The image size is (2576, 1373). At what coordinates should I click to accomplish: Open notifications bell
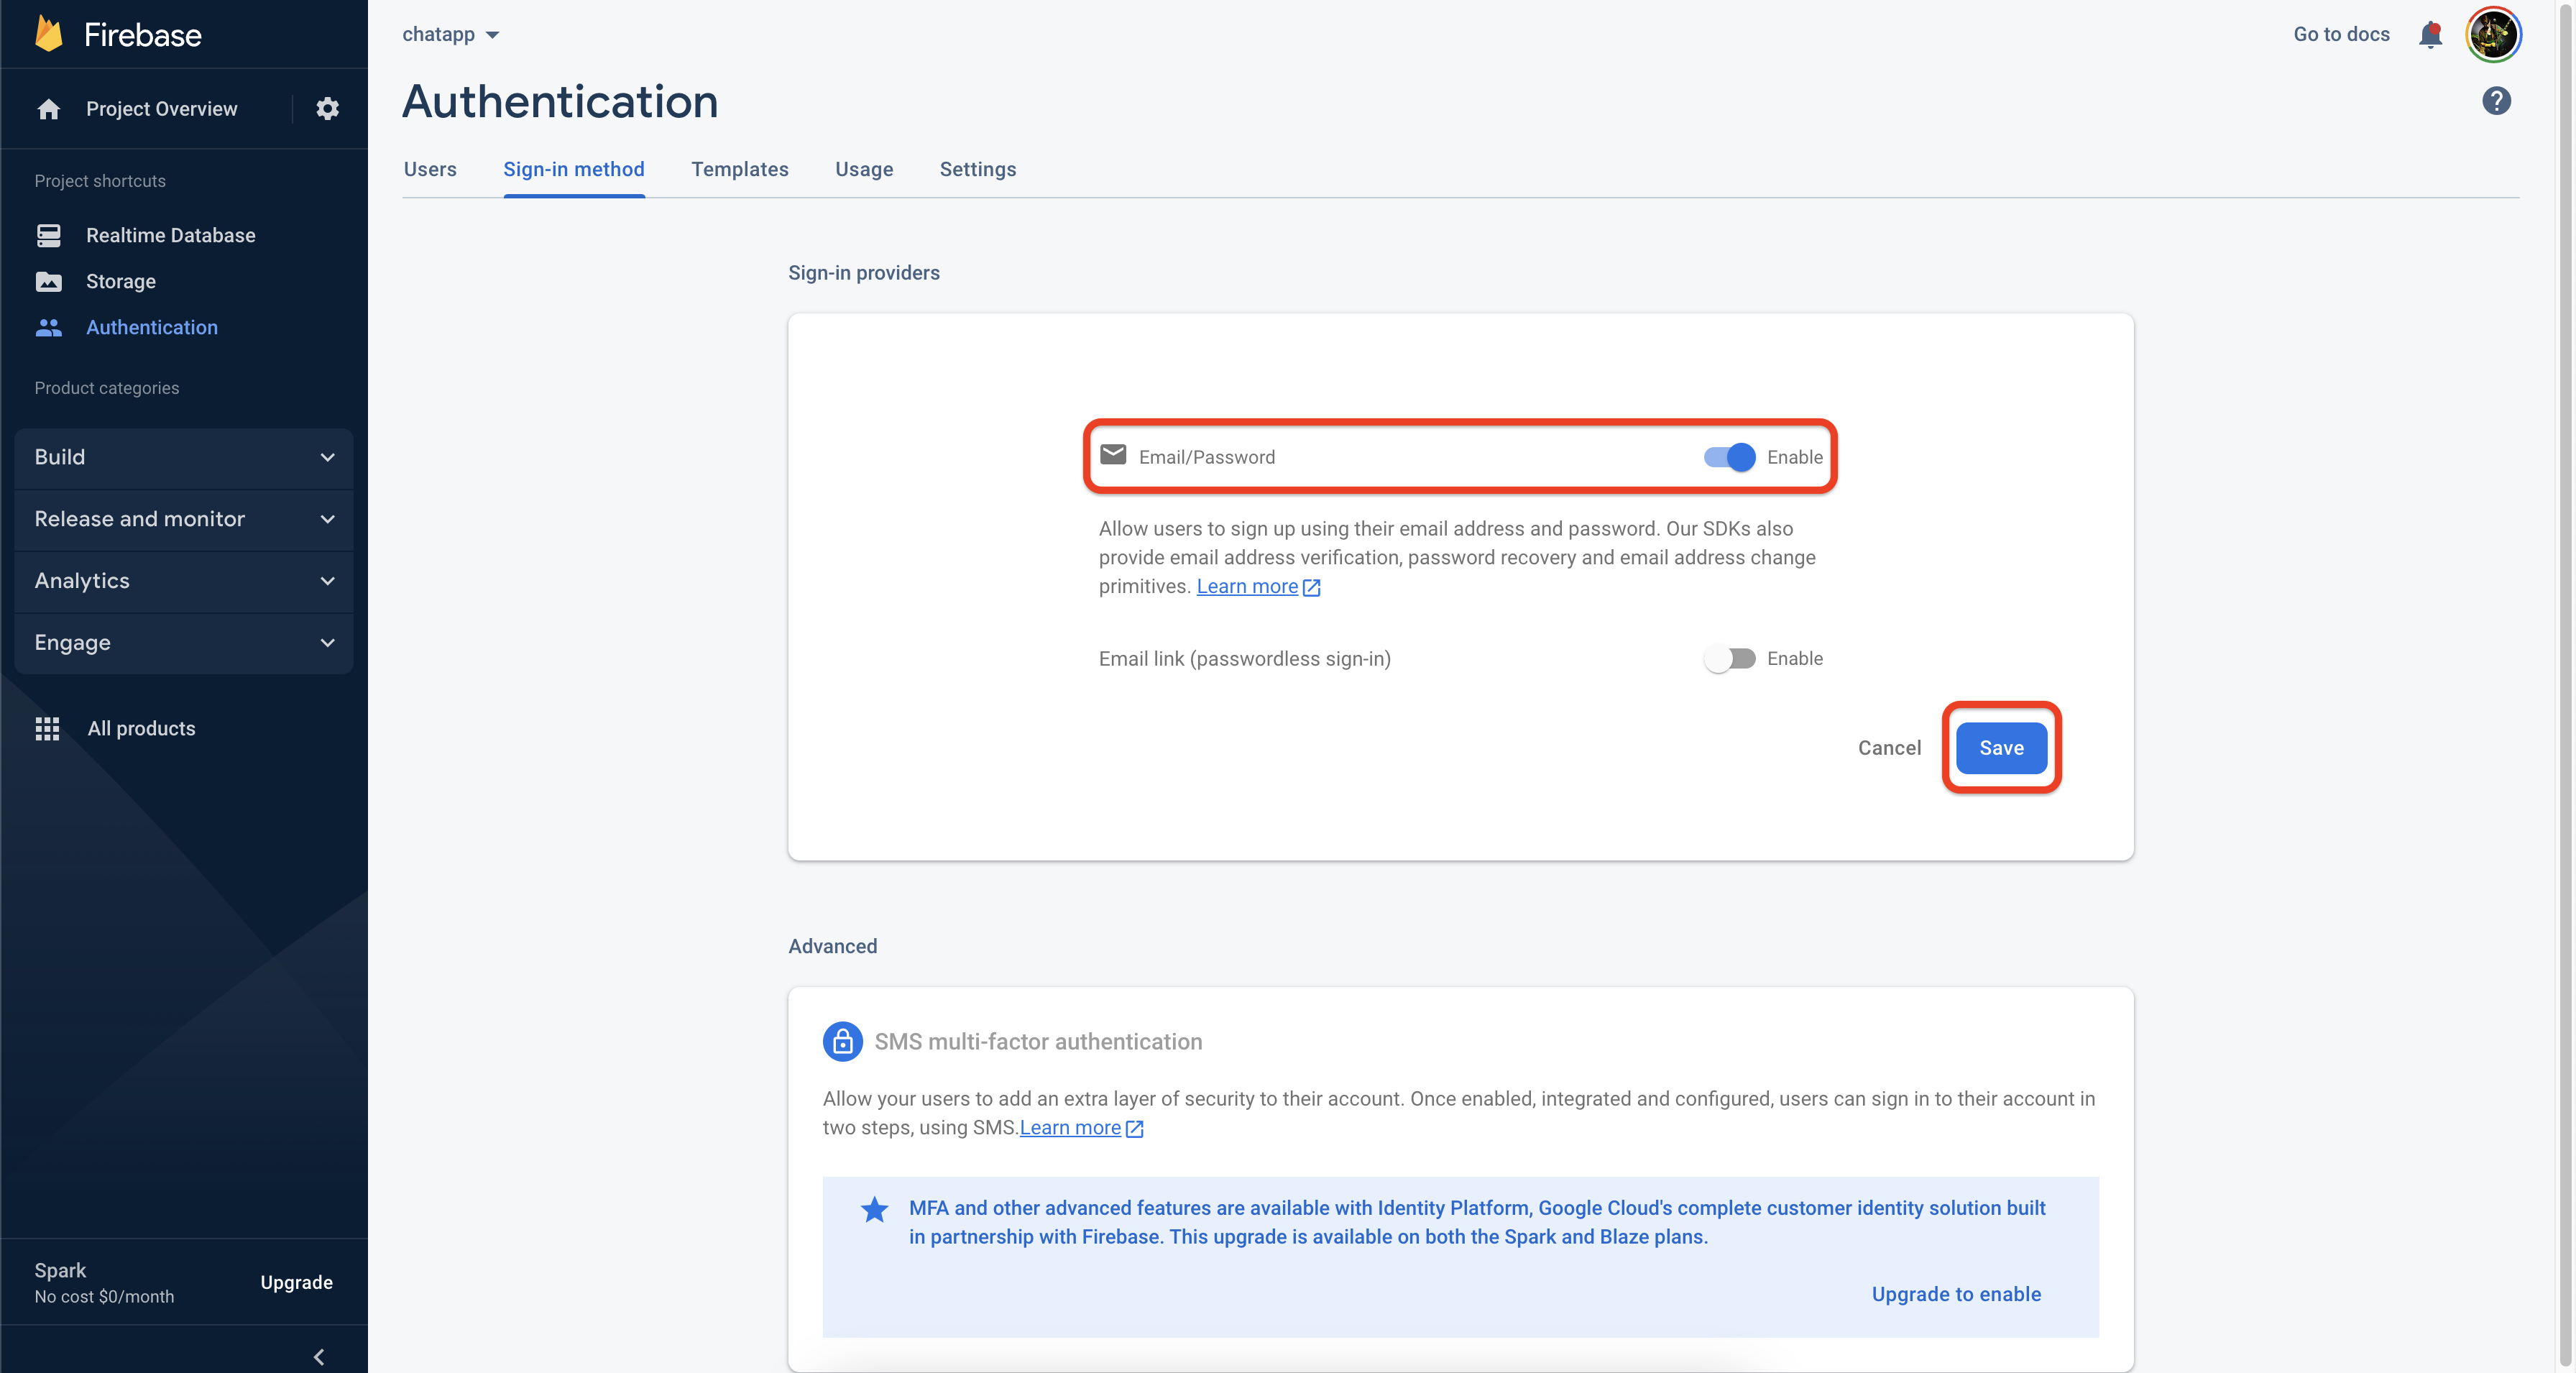(2430, 34)
